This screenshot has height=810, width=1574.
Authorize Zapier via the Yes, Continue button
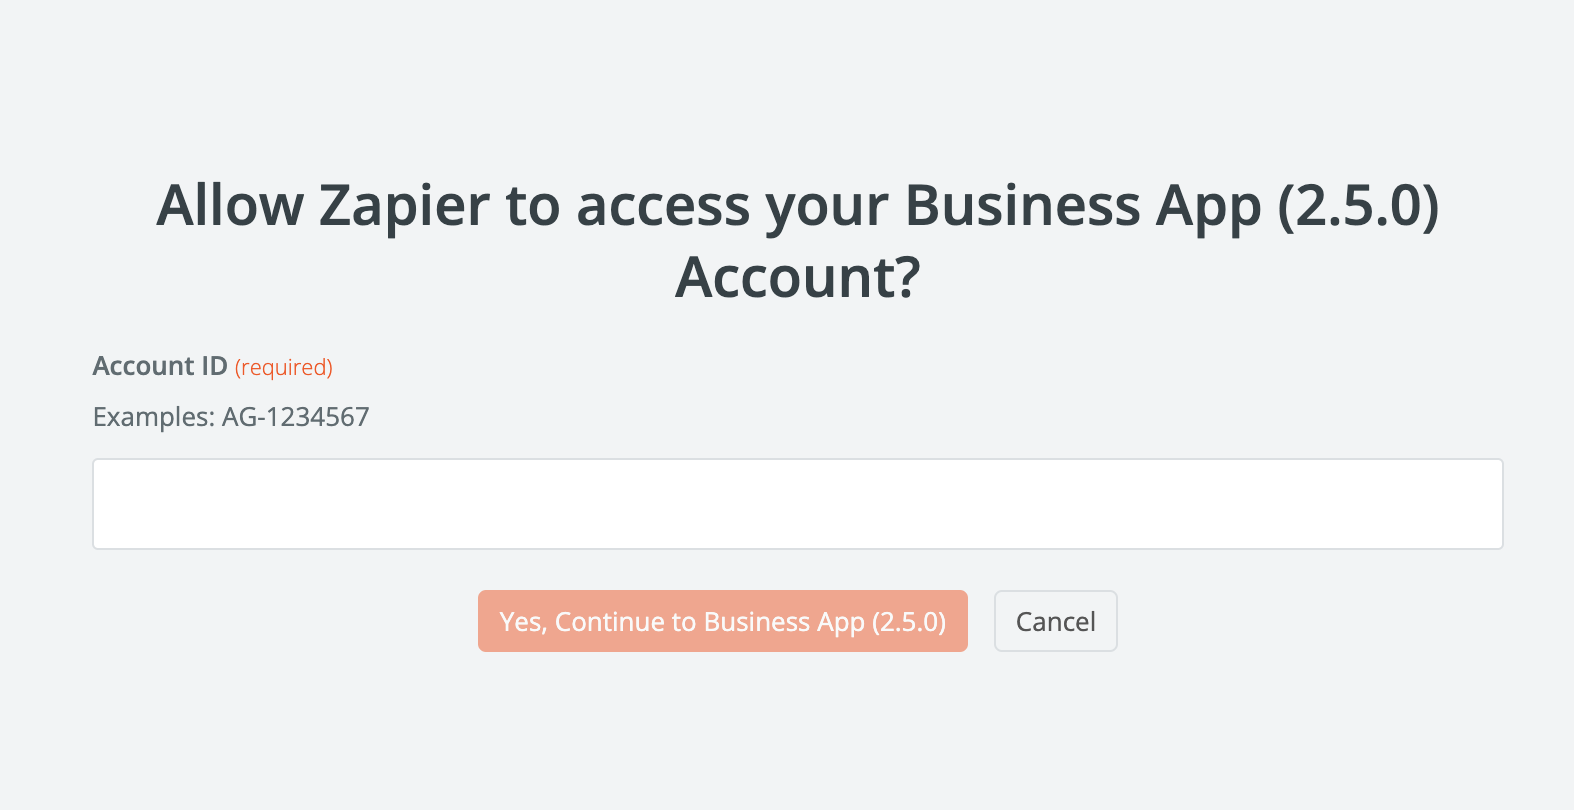coord(722,621)
